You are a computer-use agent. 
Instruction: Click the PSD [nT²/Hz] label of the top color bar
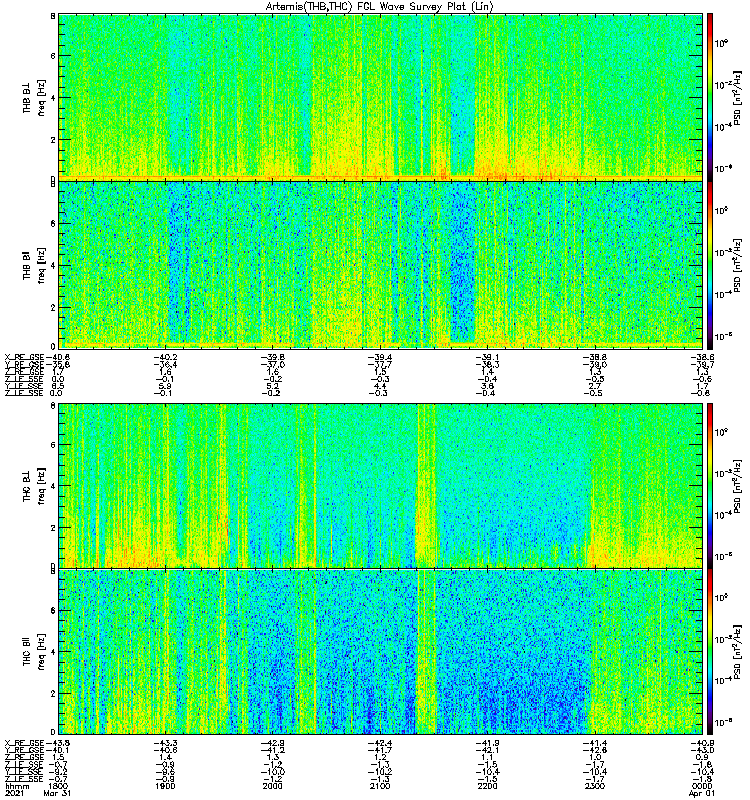(737, 97)
